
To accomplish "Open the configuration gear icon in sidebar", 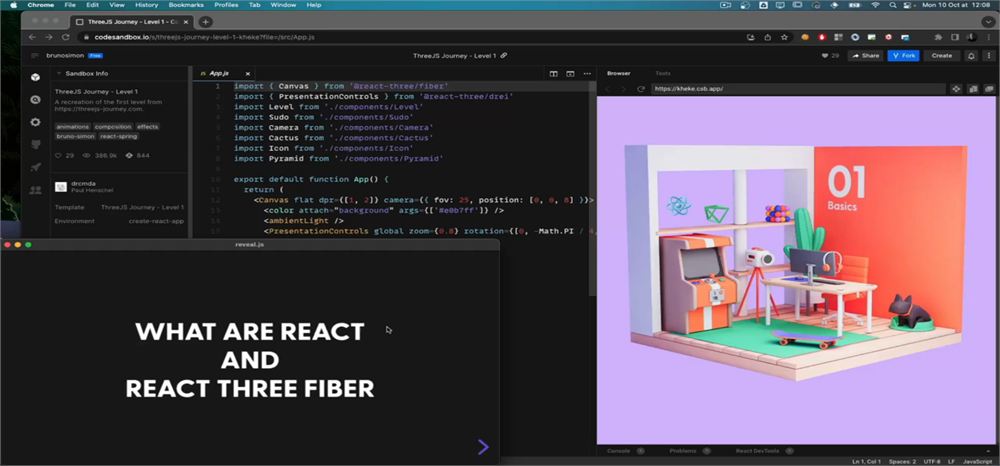I will point(36,122).
